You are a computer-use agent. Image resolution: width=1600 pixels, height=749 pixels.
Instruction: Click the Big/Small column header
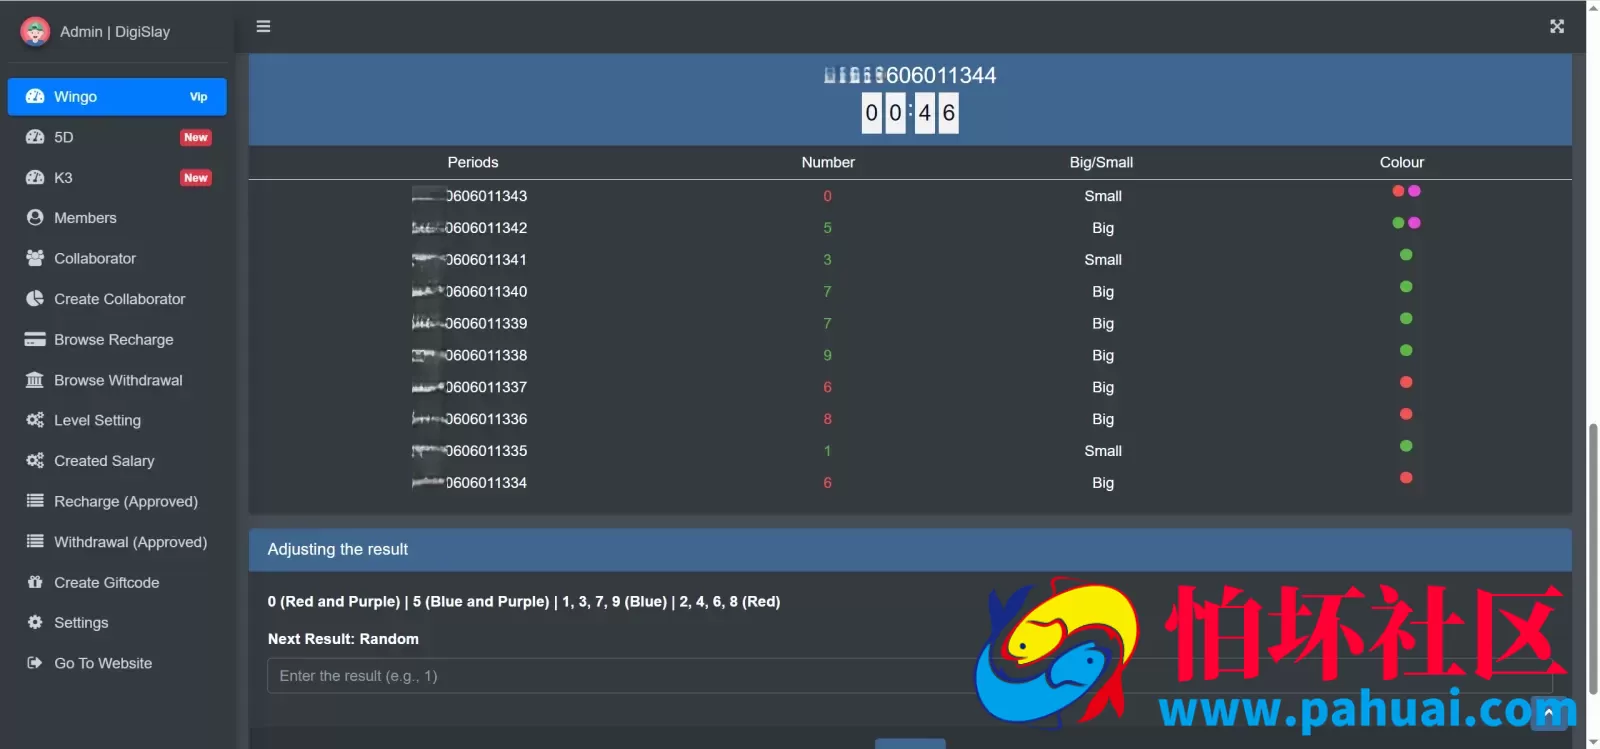1101,162
